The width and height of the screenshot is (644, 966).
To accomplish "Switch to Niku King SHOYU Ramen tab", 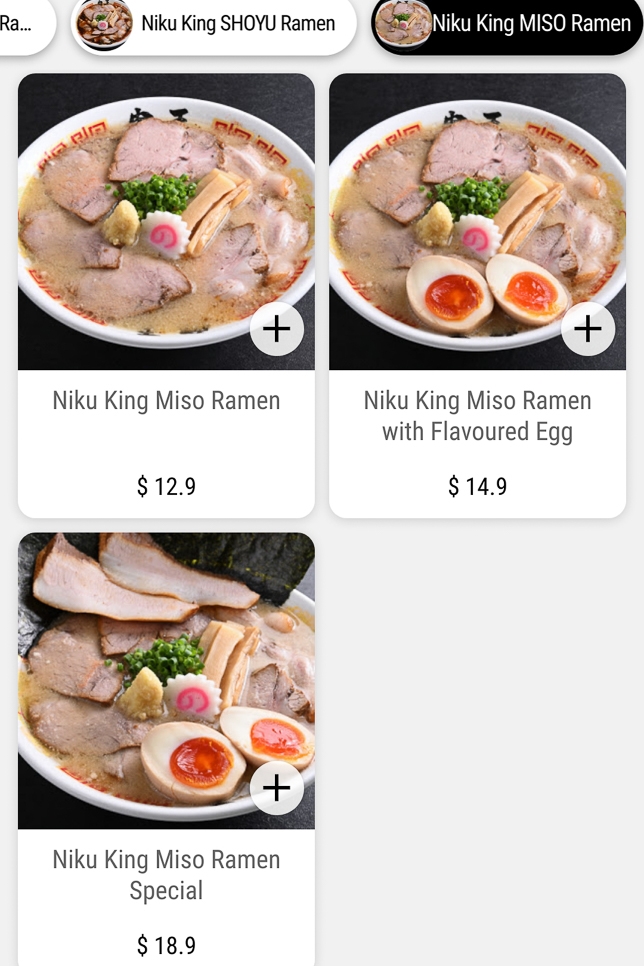I will (237, 23).
